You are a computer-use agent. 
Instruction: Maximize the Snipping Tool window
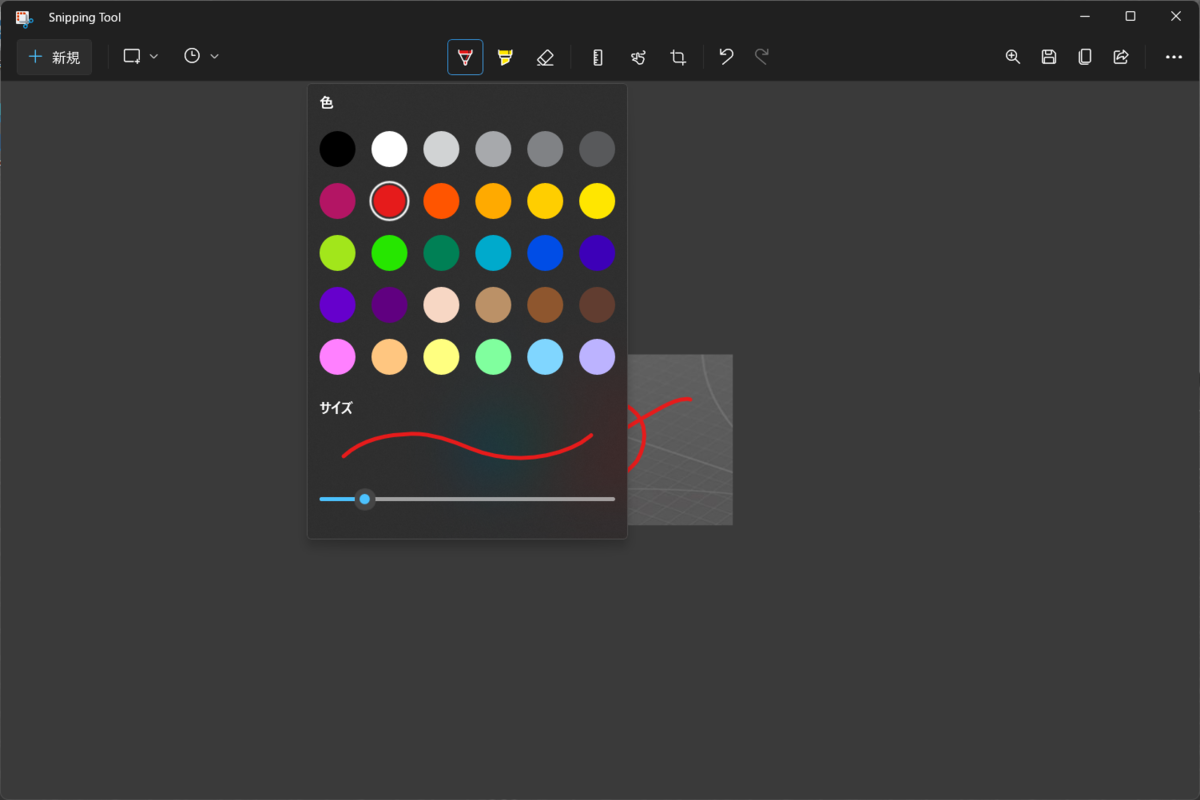1130,16
